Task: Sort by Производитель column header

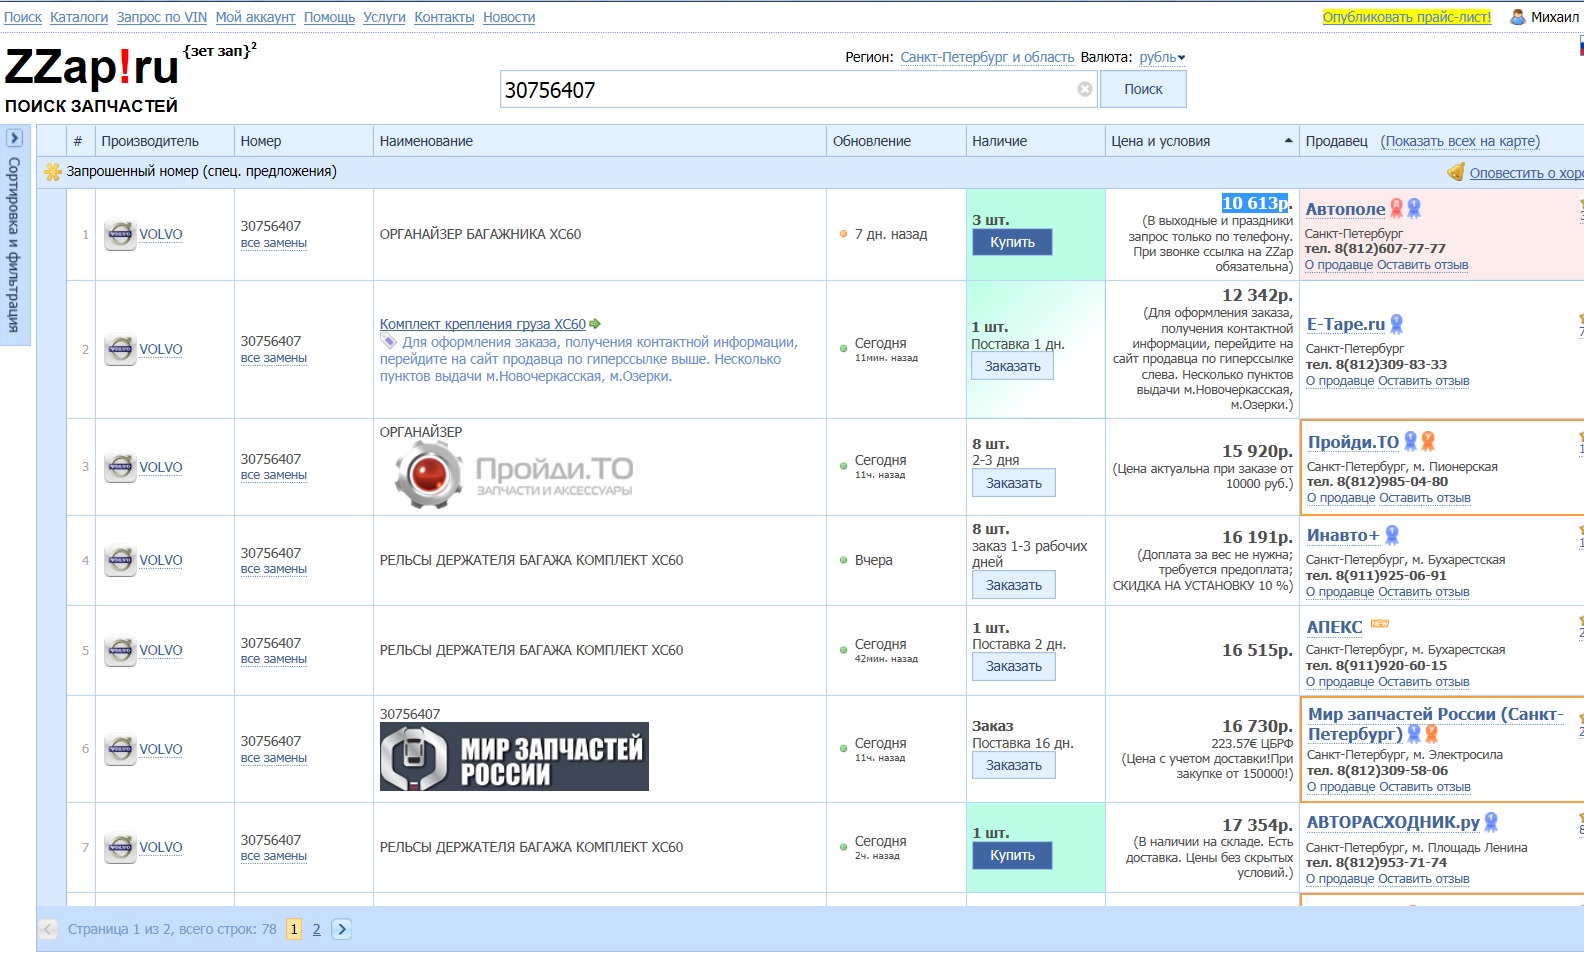Action: click(165, 141)
